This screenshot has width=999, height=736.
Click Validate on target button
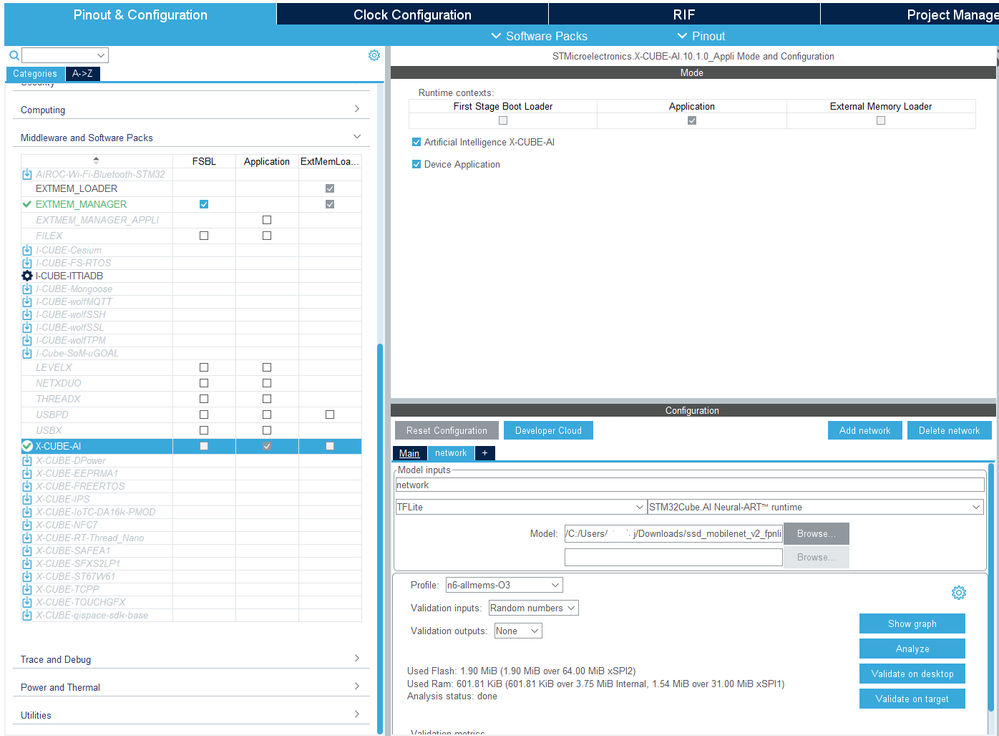[x=912, y=699]
